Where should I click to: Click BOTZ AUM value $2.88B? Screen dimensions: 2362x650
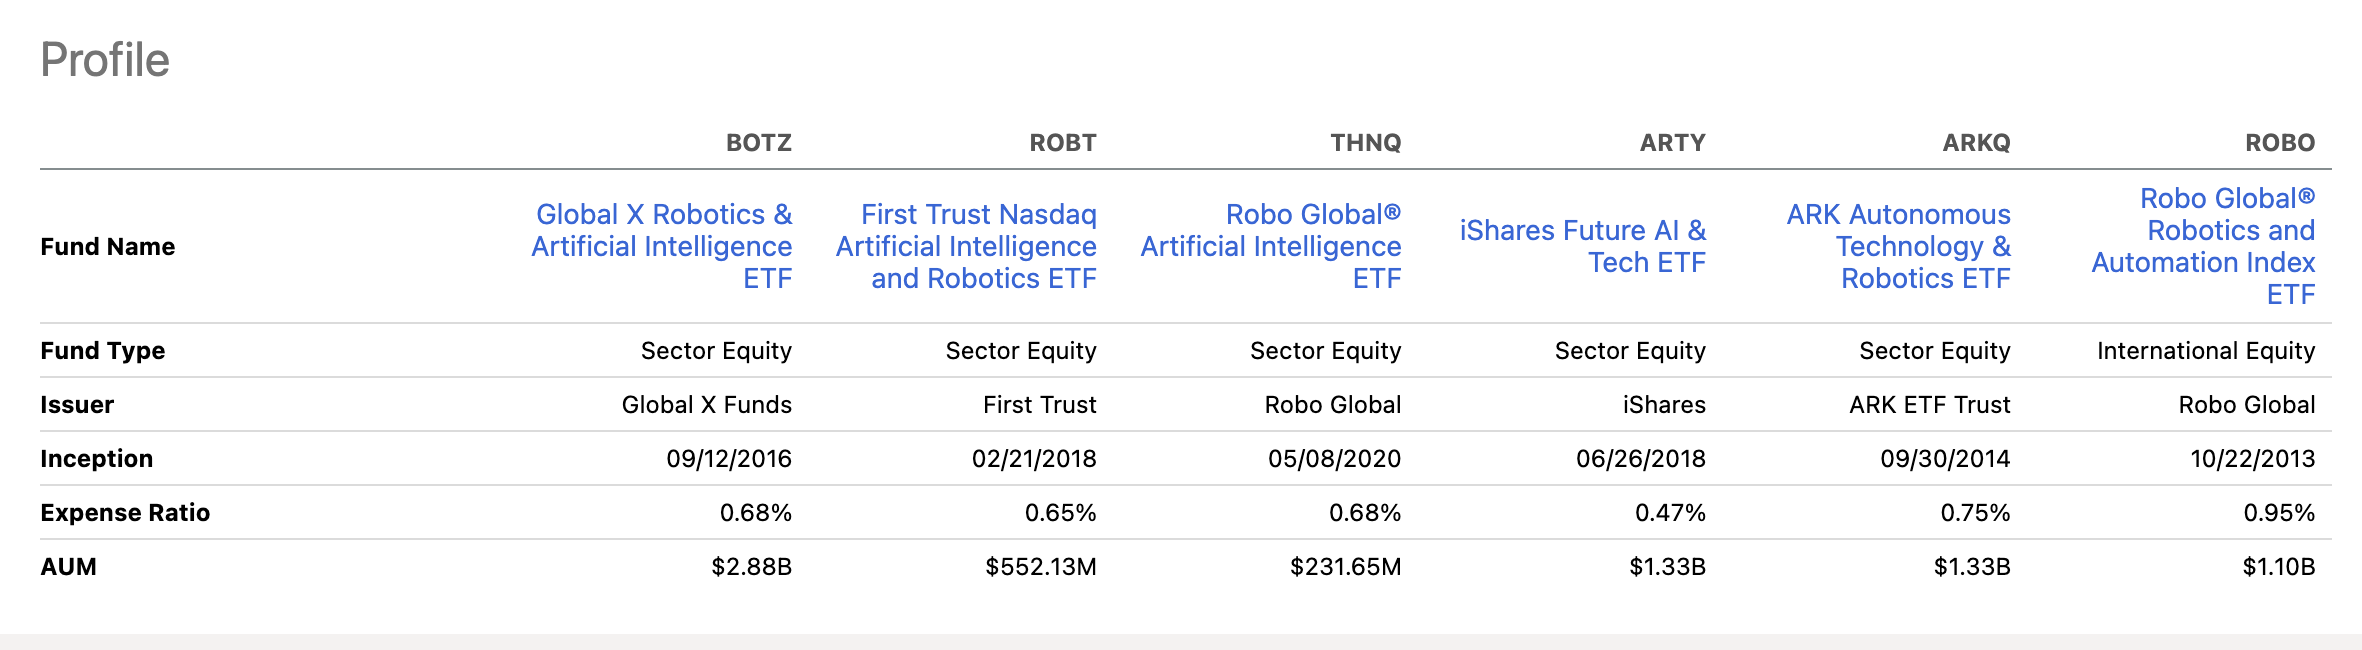pyautogui.click(x=752, y=567)
